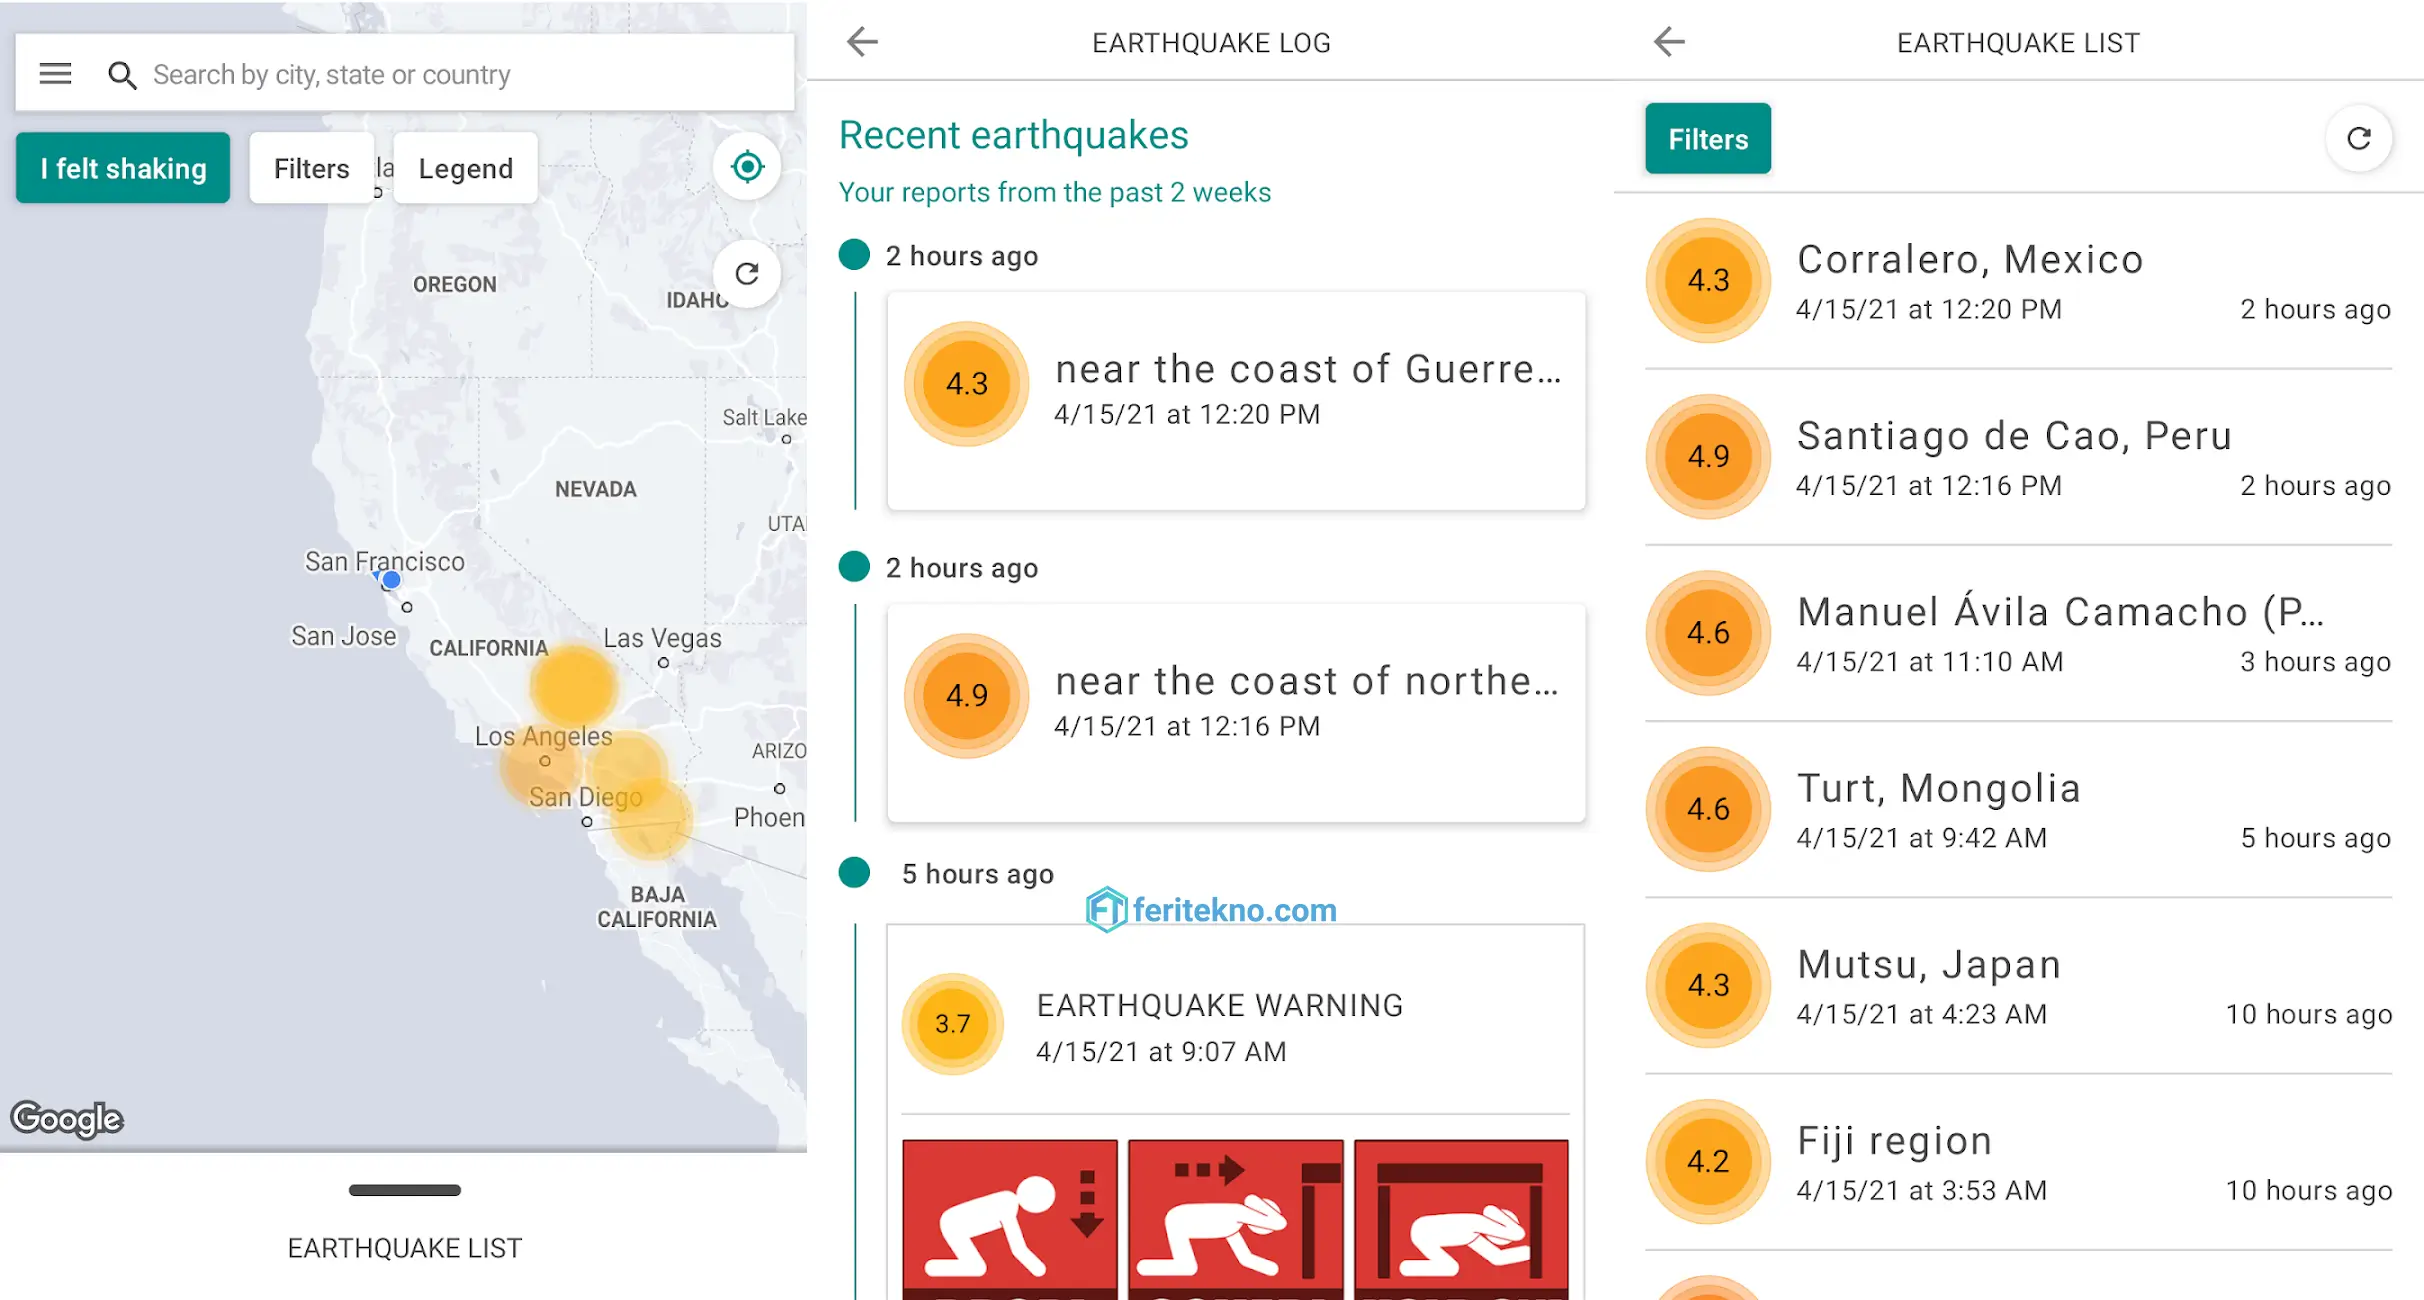Click the Google logo on the map
The width and height of the screenshot is (2424, 1300).
pyautogui.click(x=67, y=1119)
